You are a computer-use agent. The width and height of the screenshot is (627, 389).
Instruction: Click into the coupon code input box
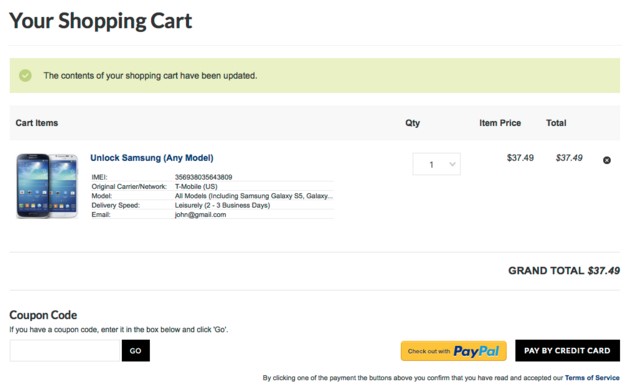click(65, 351)
